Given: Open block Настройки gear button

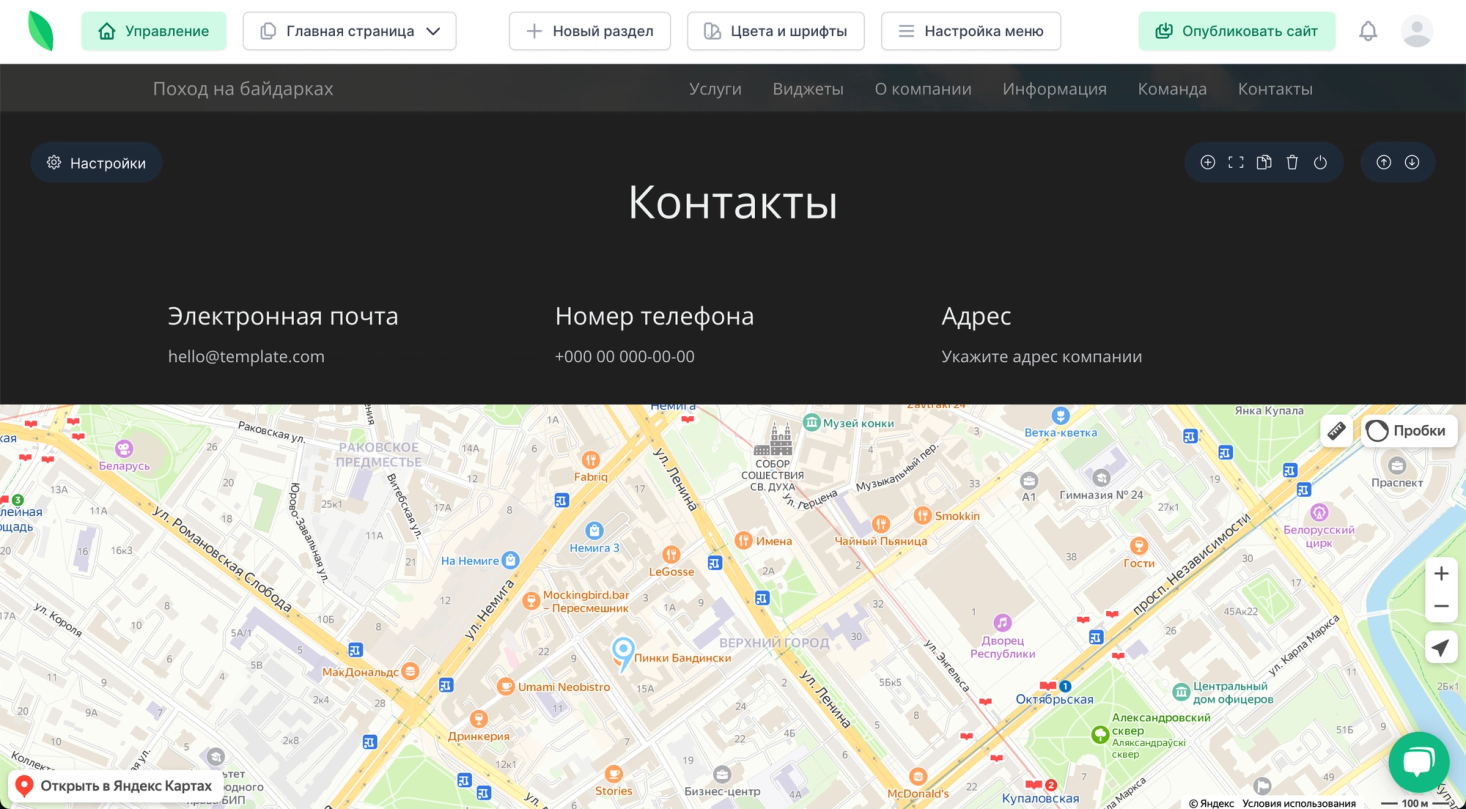Looking at the screenshot, I should pos(96,162).
